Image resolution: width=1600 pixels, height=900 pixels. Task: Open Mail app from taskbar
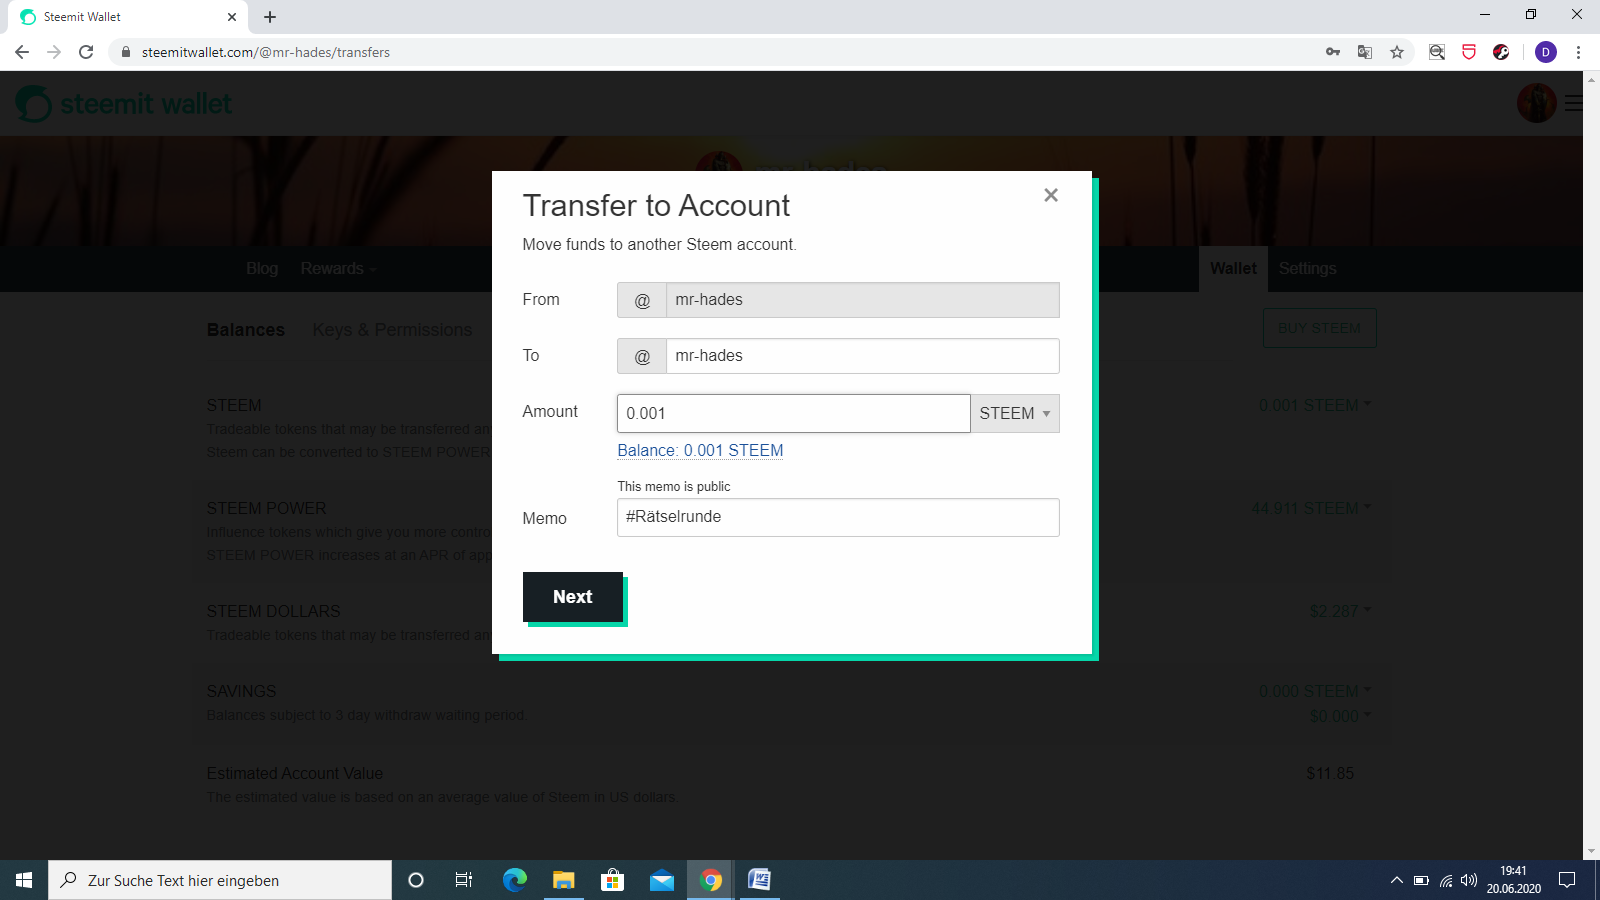pos(662,880)
